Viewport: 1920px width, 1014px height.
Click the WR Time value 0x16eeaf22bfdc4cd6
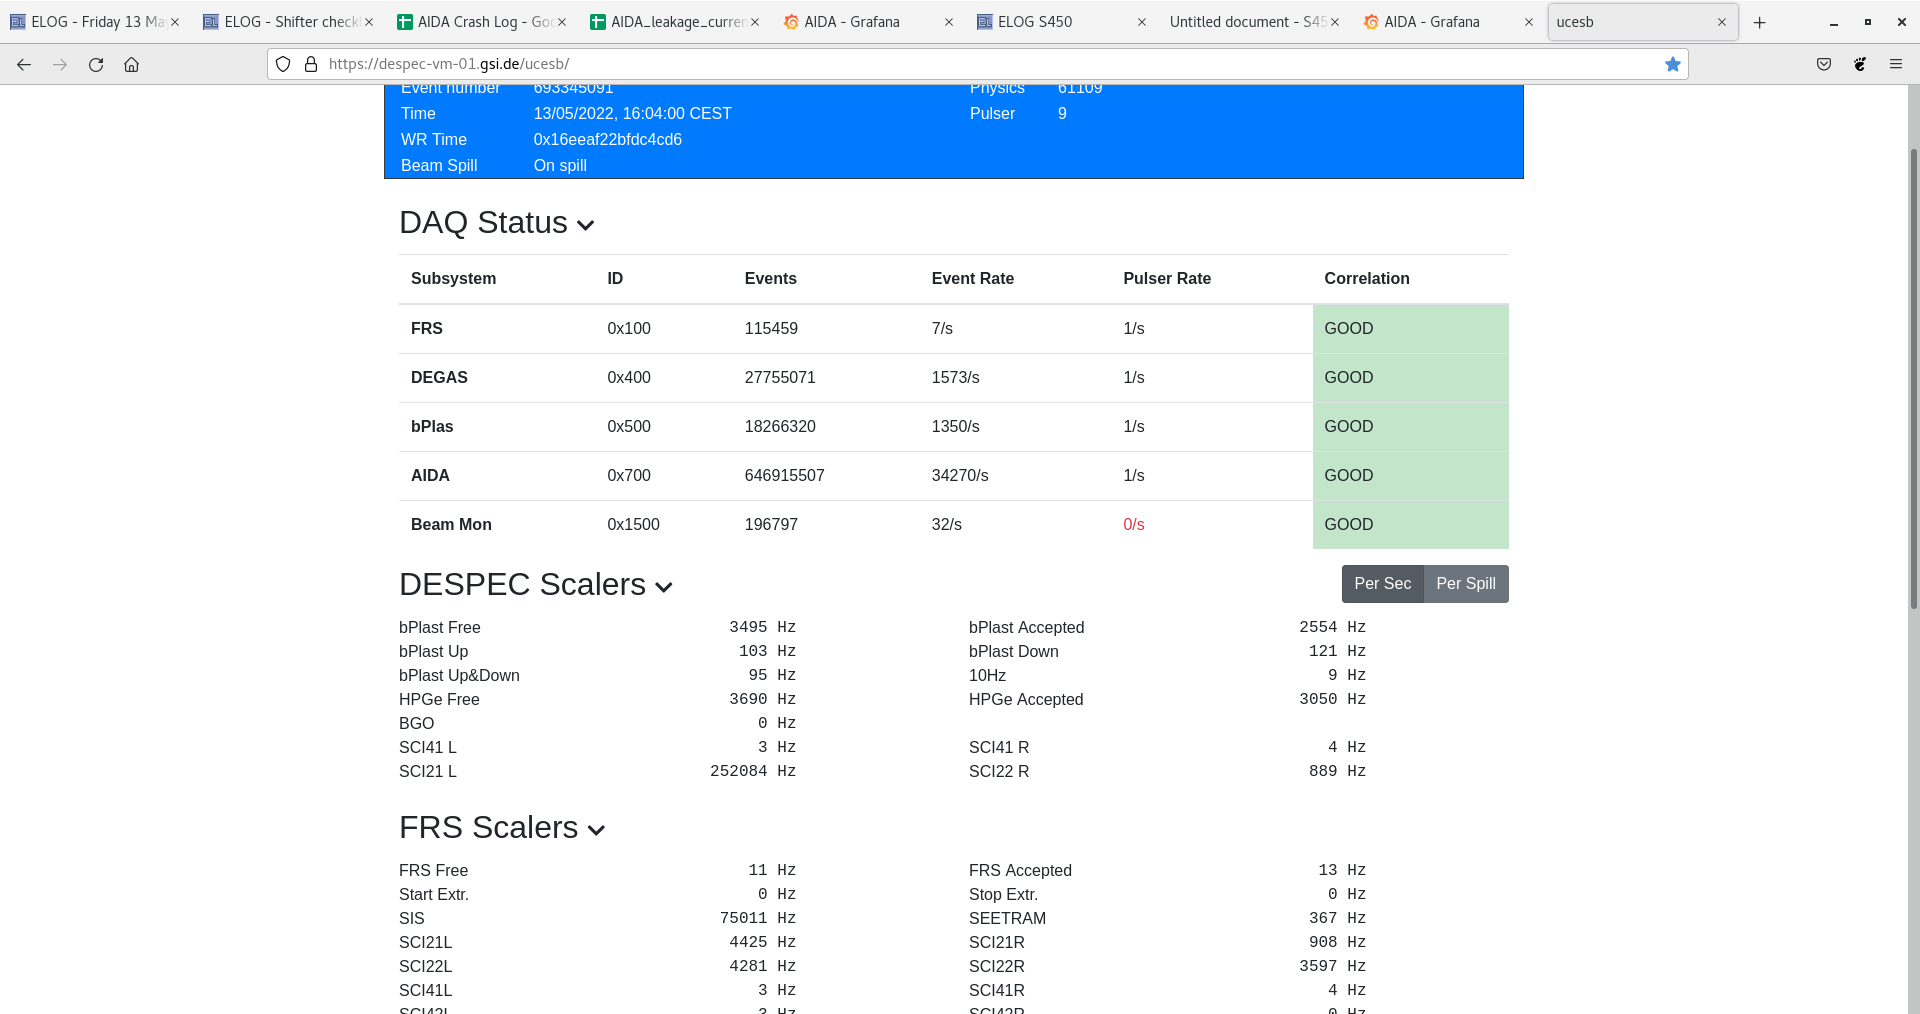pos(608,140)
